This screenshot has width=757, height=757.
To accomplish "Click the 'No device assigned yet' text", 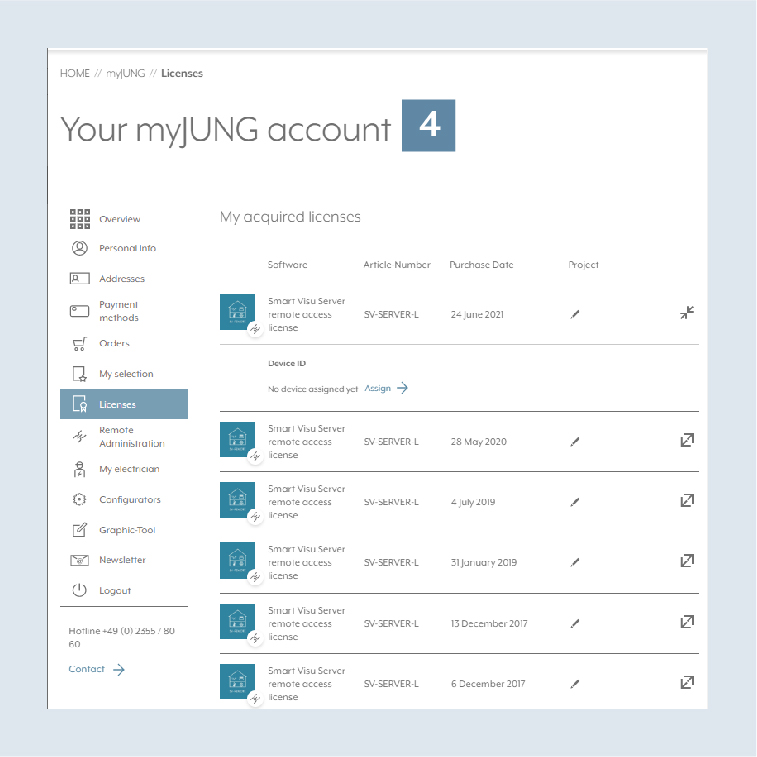I will (x=313, y=389).
